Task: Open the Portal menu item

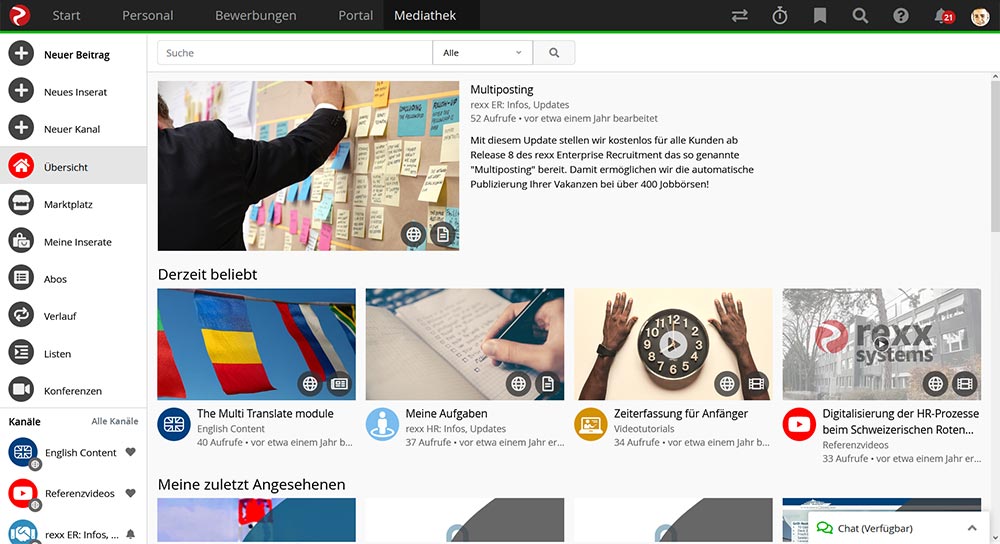Action: (x=355, y=15)
